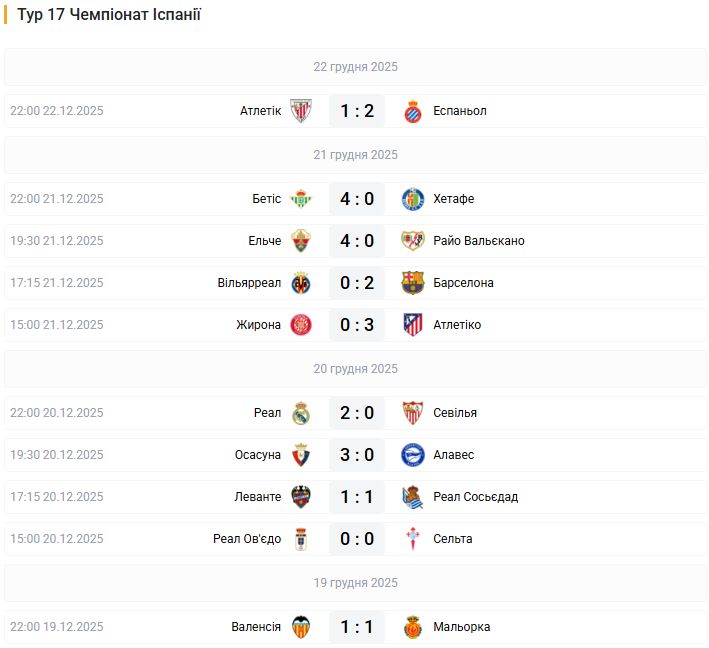Click the Жирона team name
This screenshot has height=648, width=709.
259,325
